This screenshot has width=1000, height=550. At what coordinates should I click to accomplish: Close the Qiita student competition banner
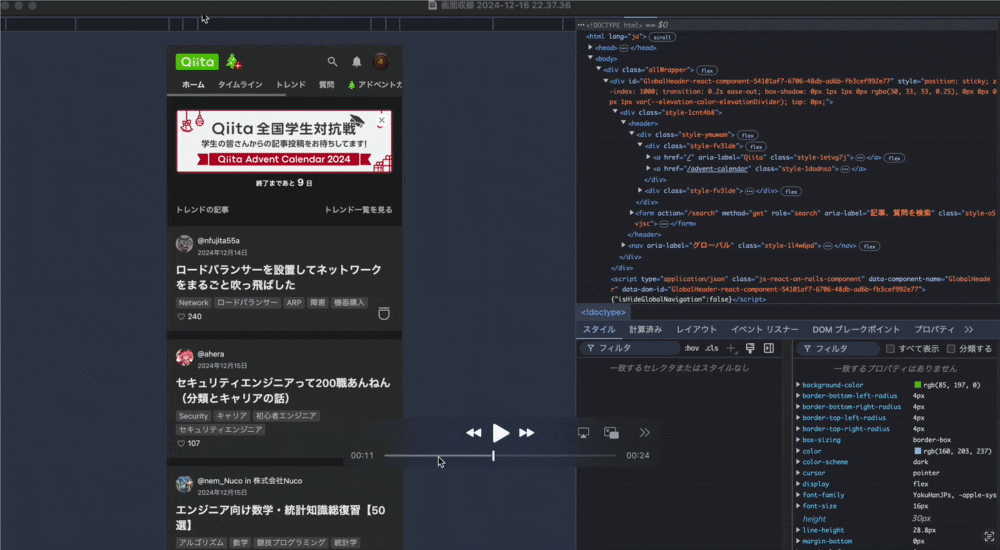pyautogui.click(x=381, y=120)
